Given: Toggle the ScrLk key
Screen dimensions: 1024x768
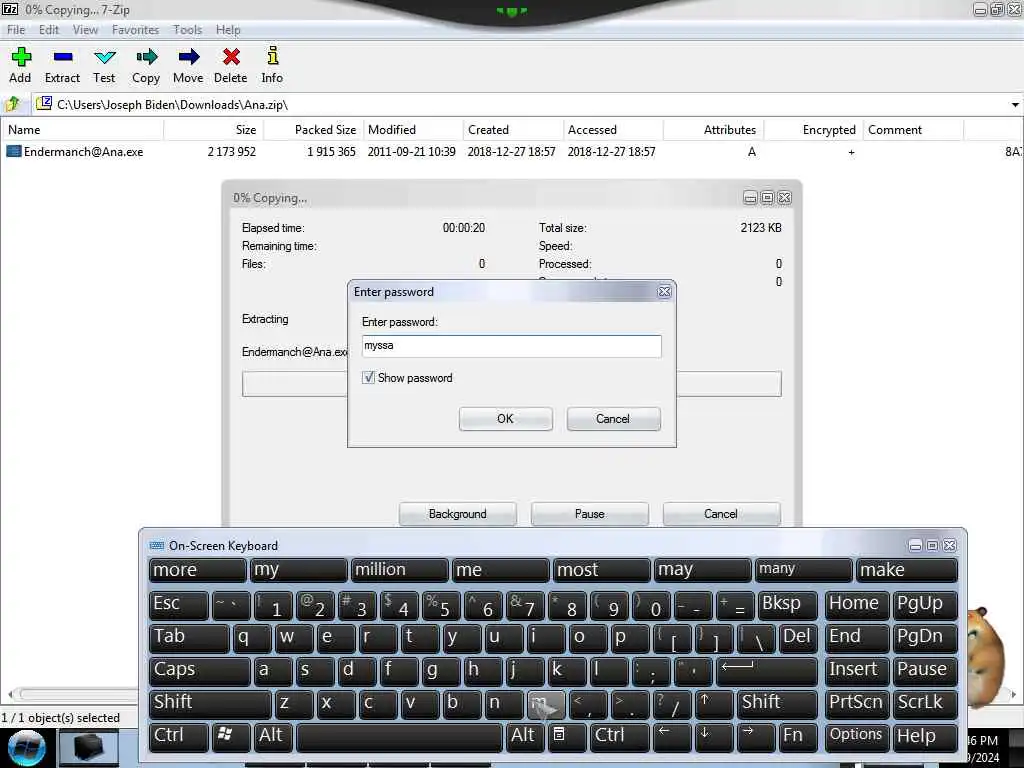Looking at the screenshot, I should click(924, 703).
